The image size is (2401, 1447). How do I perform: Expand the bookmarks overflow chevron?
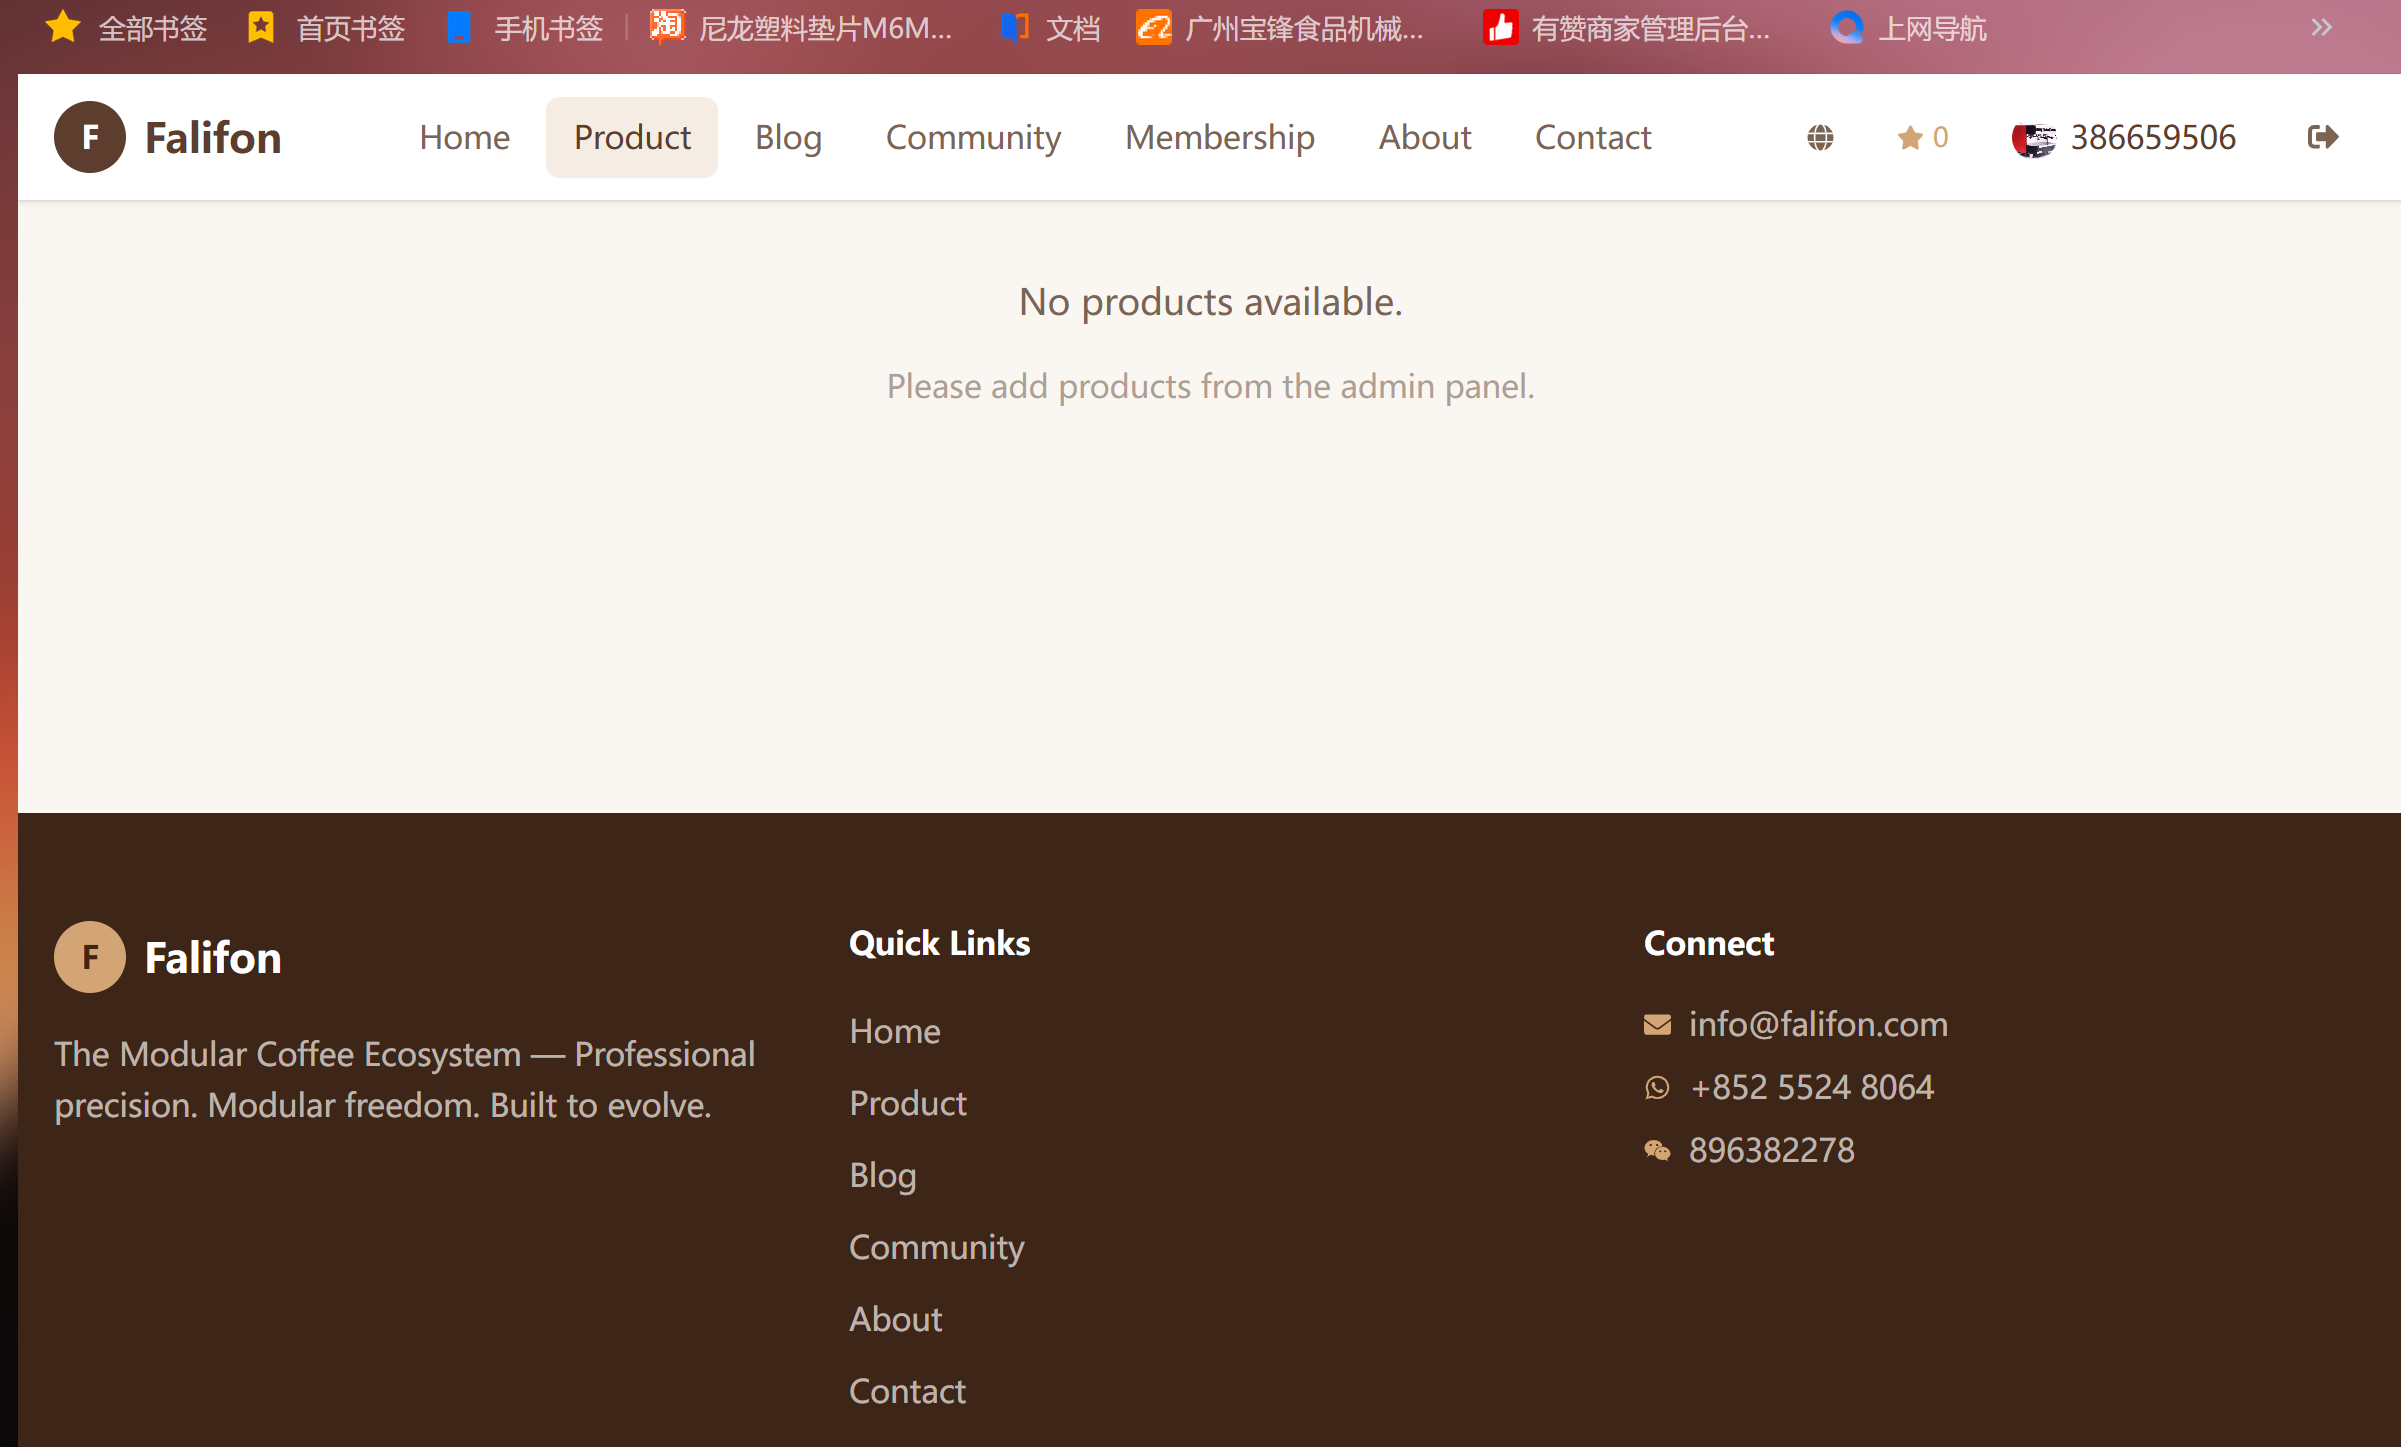coord(2321,28)
